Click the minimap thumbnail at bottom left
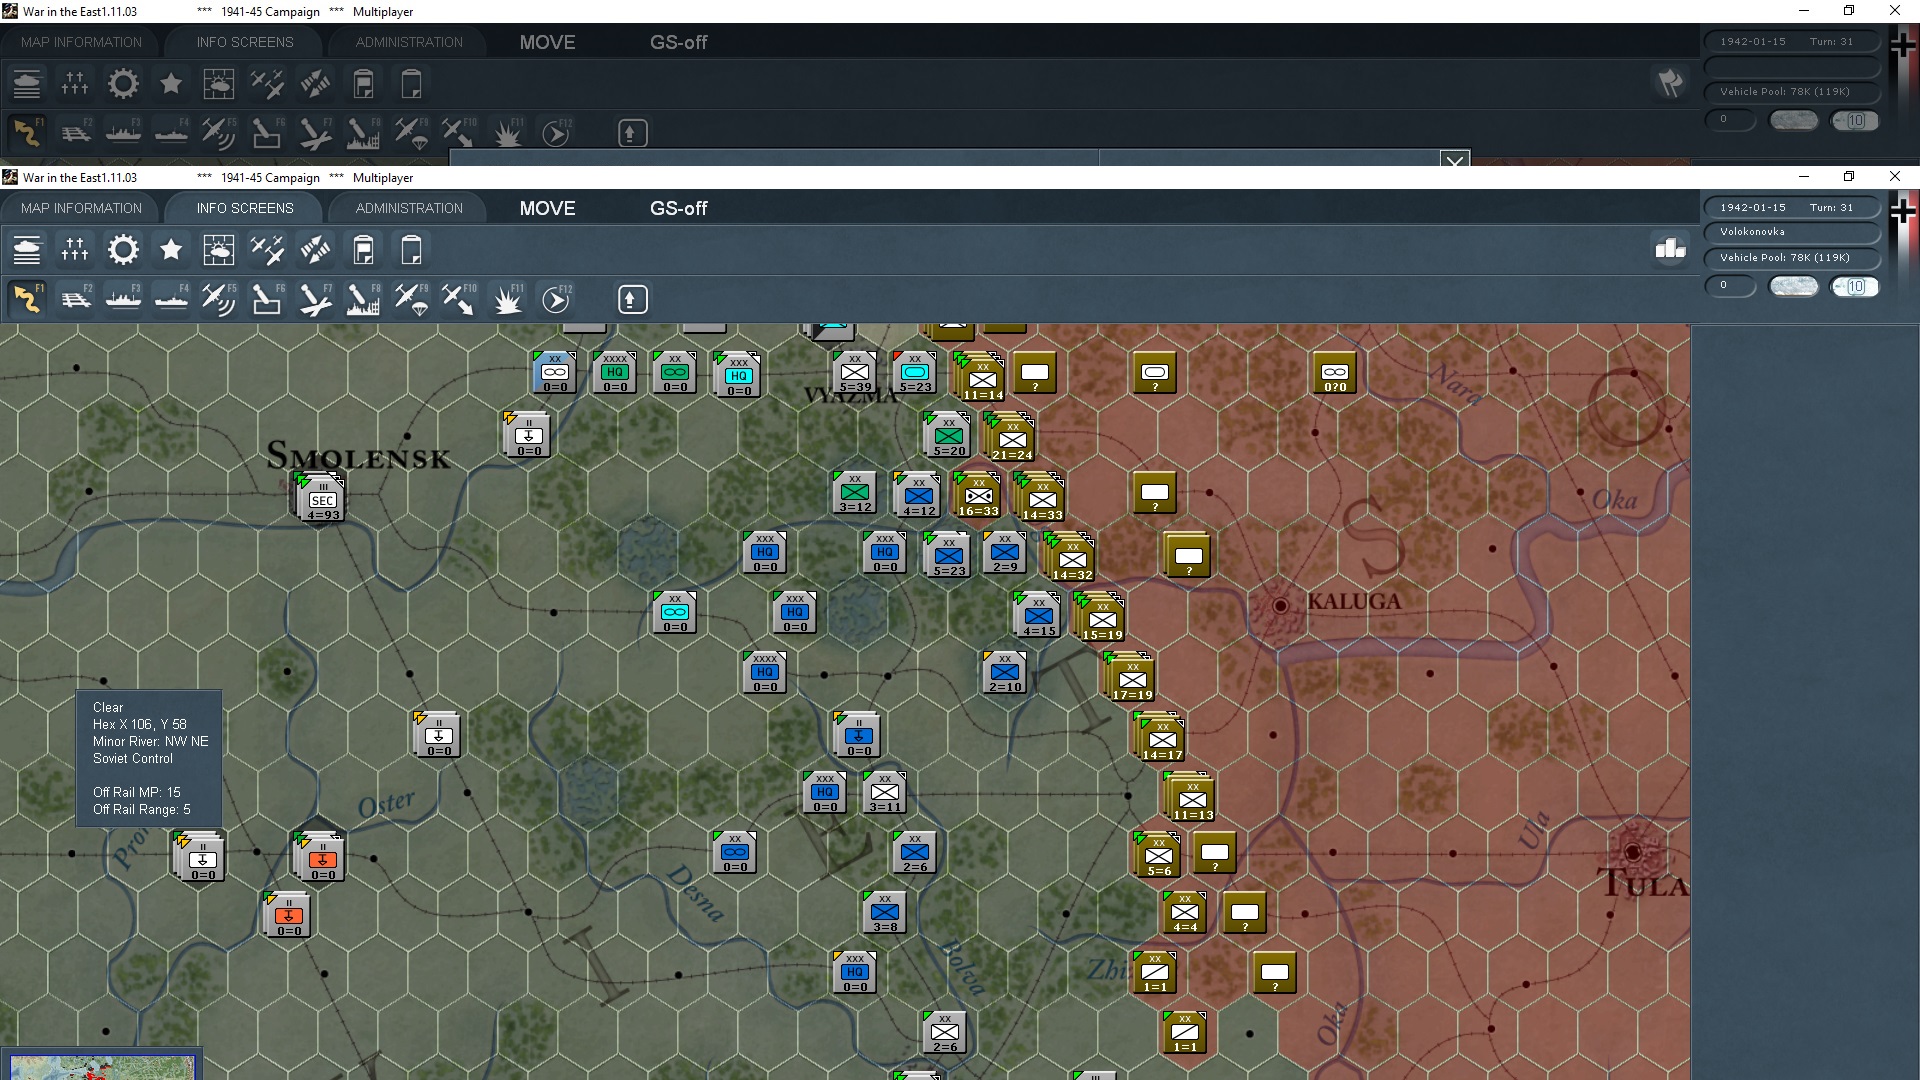 pos(101,1066)
